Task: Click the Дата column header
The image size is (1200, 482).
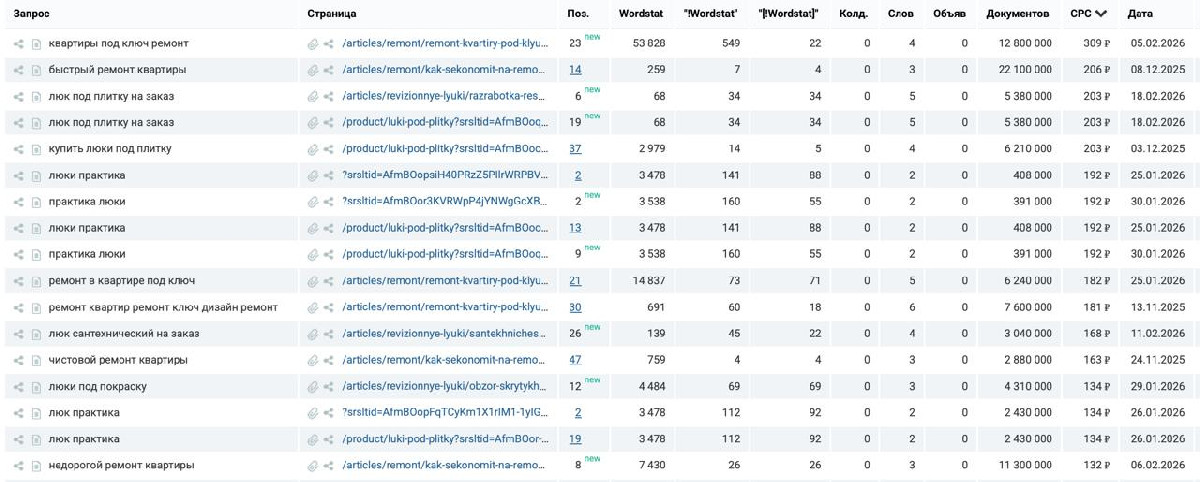Action: [x=1139, y=14]
